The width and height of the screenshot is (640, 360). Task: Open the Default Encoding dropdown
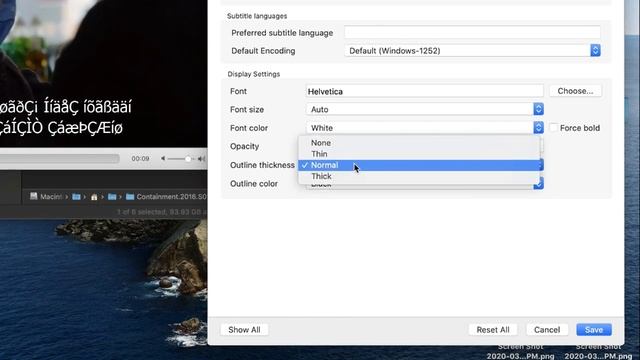(x=472, y=51)
